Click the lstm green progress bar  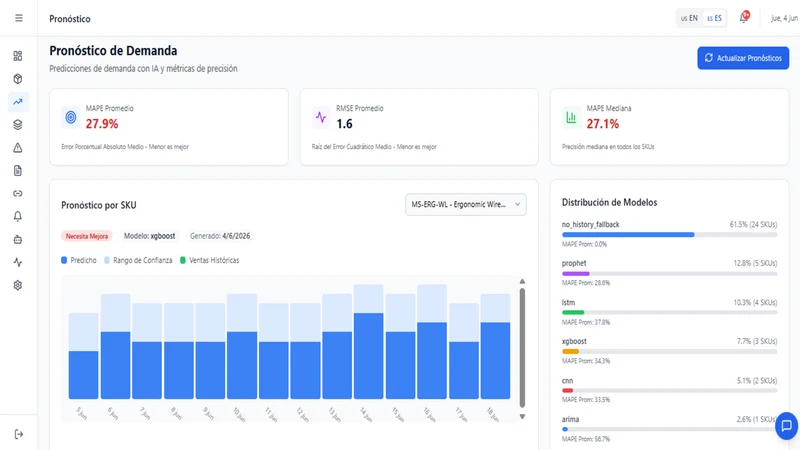pyautogui.click(x=669, y=313)
